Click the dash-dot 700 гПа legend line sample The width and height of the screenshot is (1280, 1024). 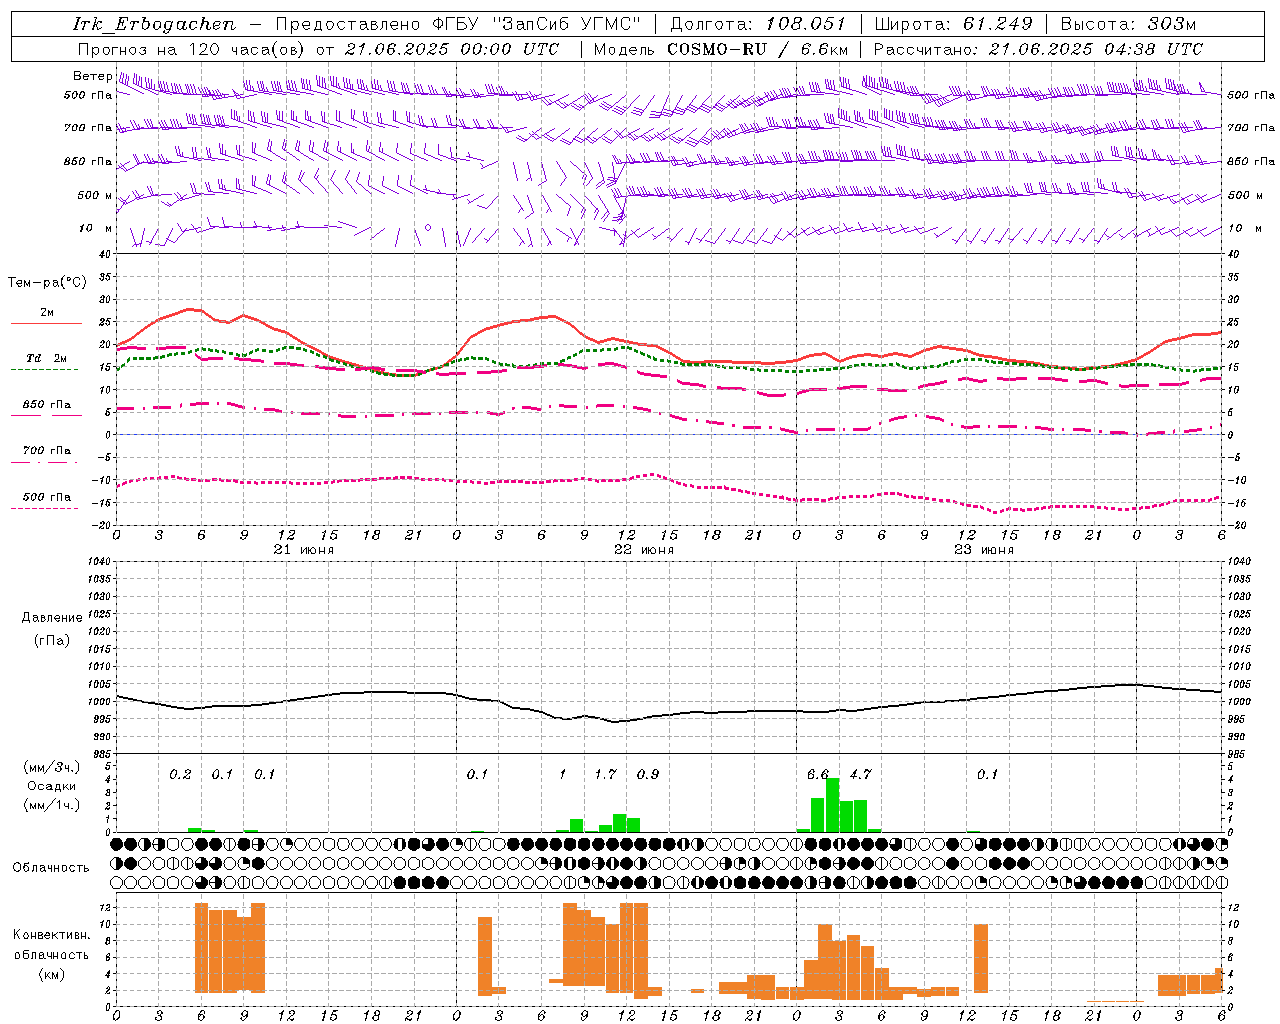(44, 462)
